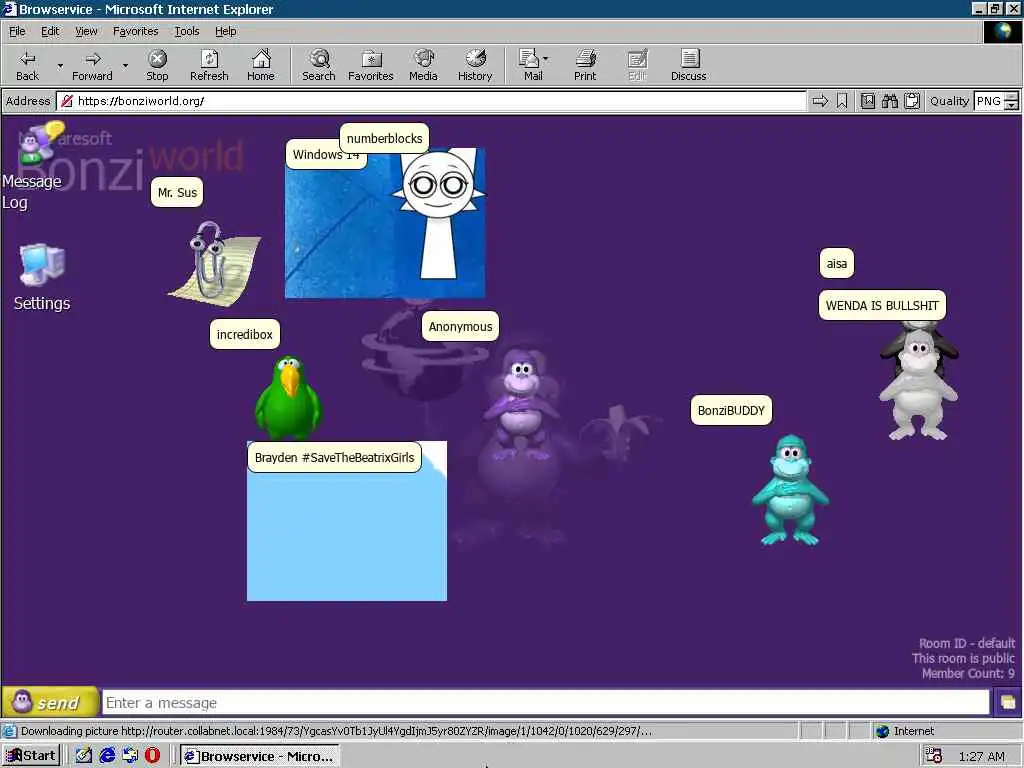Open the File menu

pyautogui.click(x=17, y=31)
